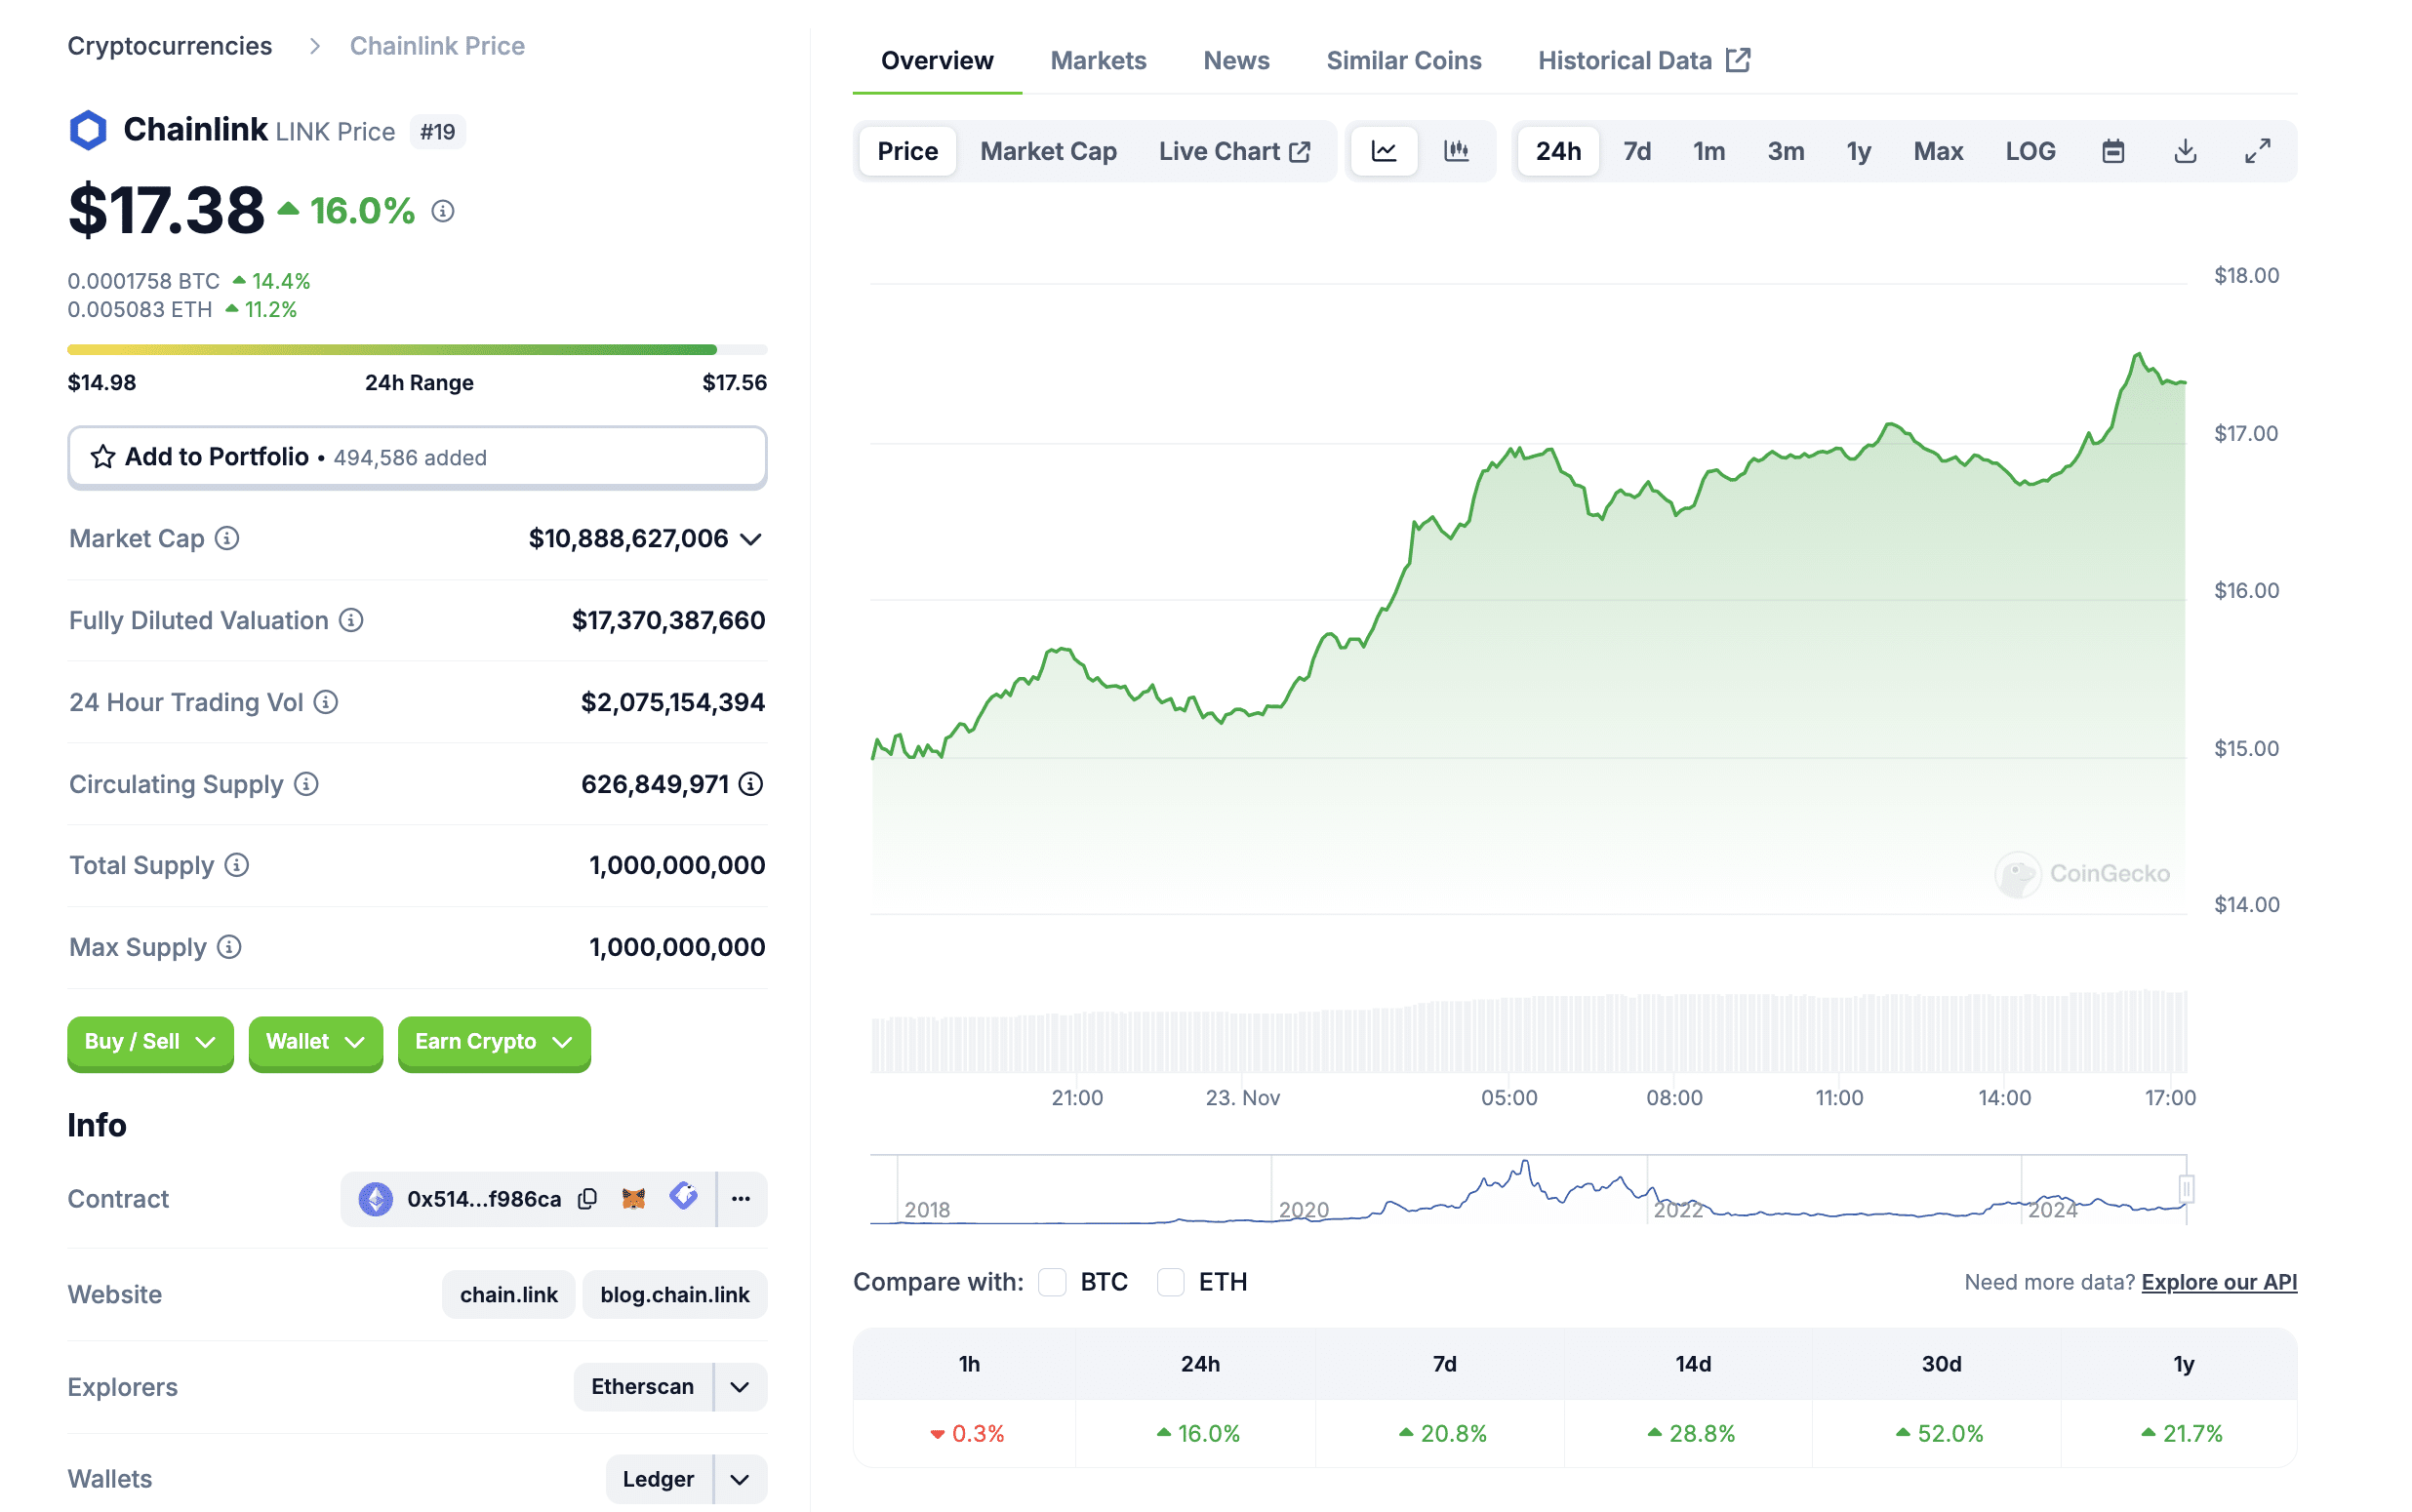Click the right handle of the timeline navigator
Image resolution: width=2412 pixels, height=1512 pixels.
[2186, 1188]
